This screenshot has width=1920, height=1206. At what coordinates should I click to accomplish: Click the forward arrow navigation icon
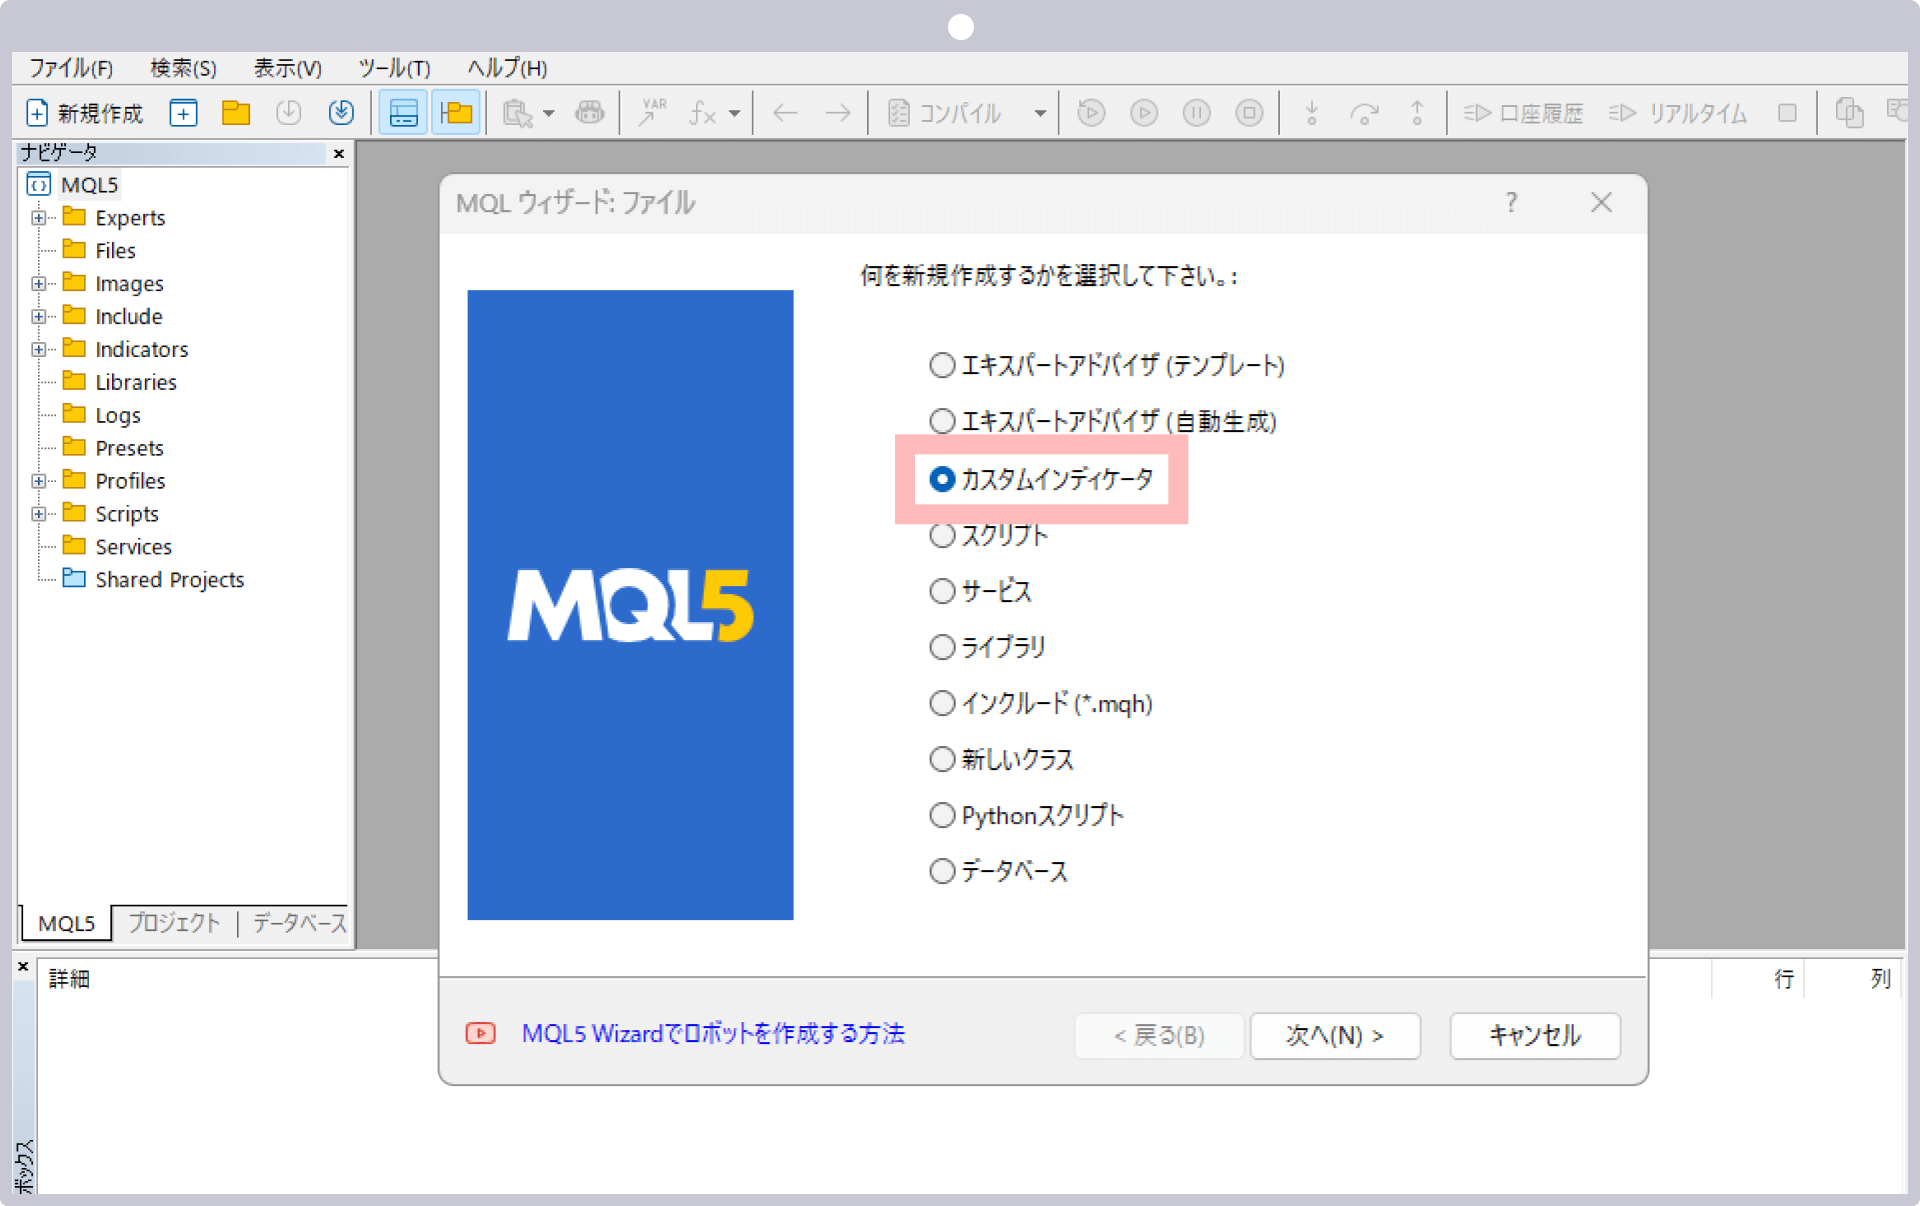(838, 113)
